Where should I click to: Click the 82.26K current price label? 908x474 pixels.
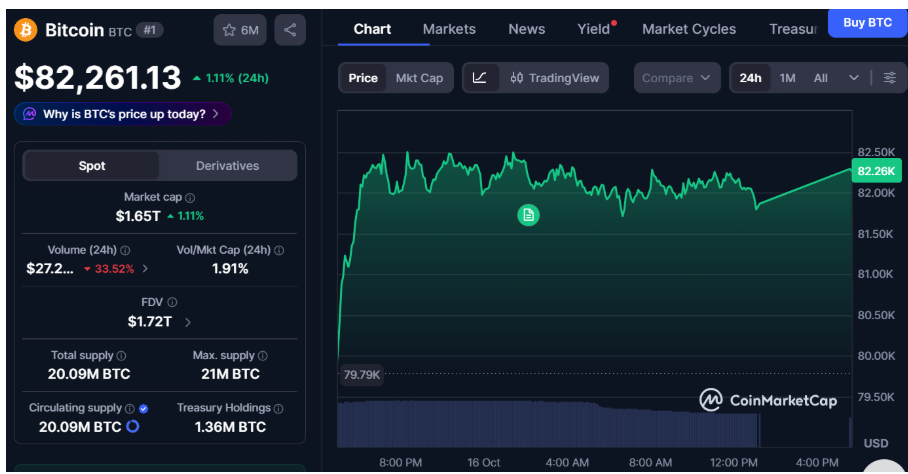(876, 171)
